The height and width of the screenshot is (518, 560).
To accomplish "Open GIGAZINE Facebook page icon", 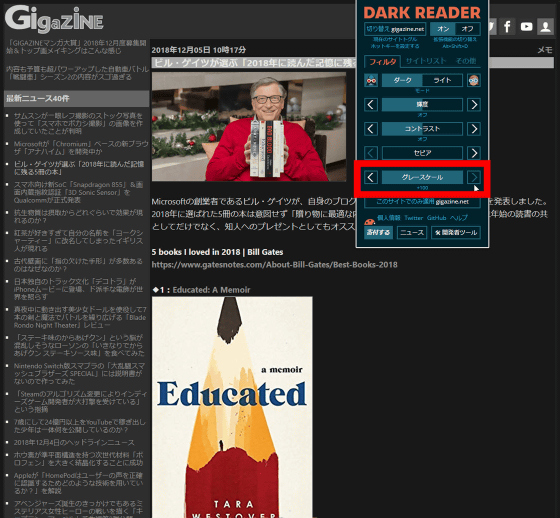I will tap(507, 26).
